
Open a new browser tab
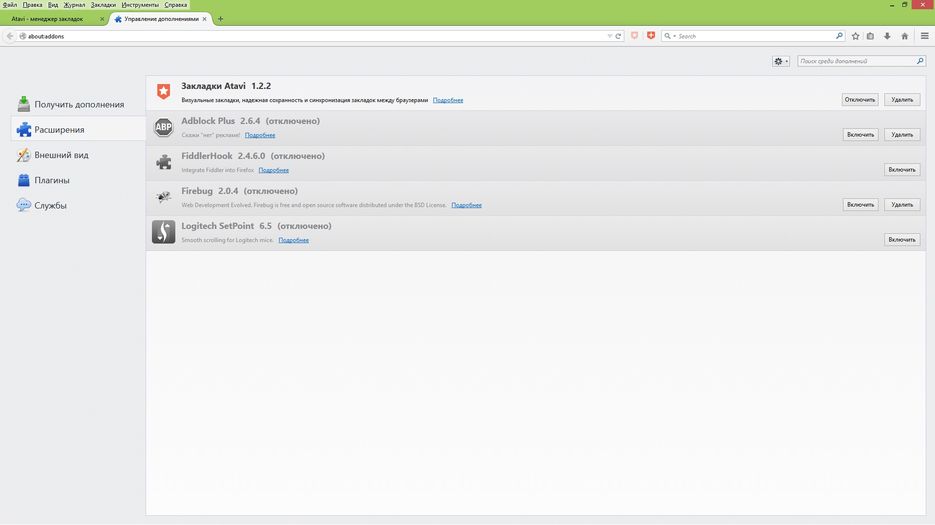(x=220, y=19)
